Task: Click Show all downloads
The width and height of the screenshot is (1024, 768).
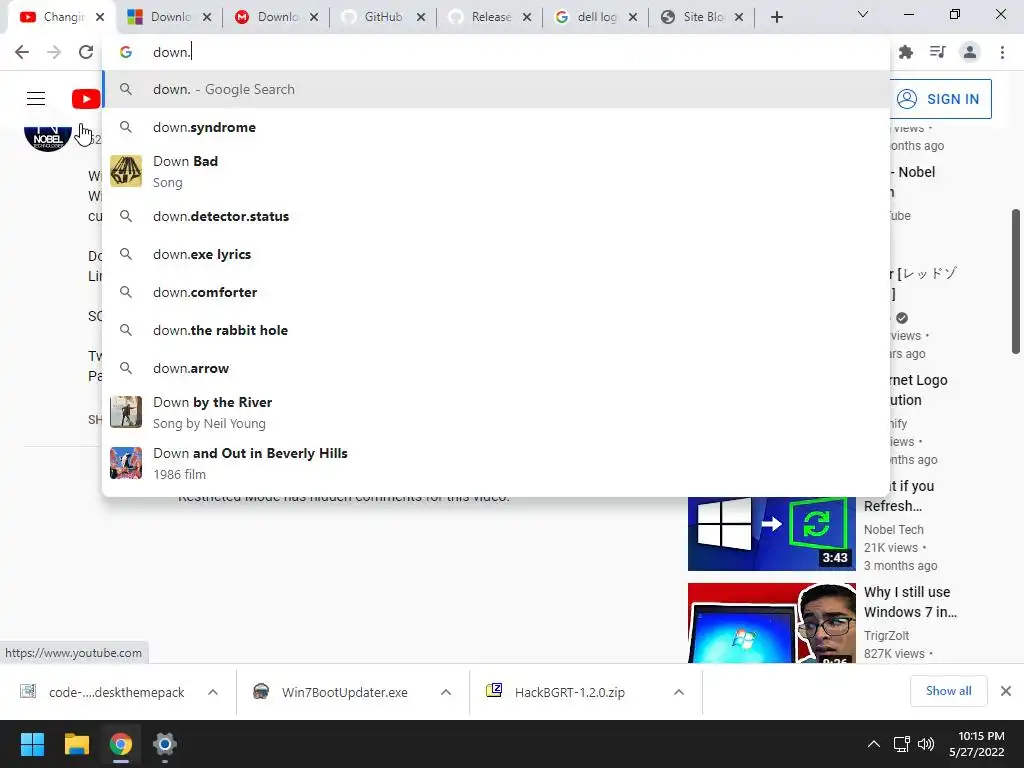Action: pyautogui.click(x=948, y=691)
